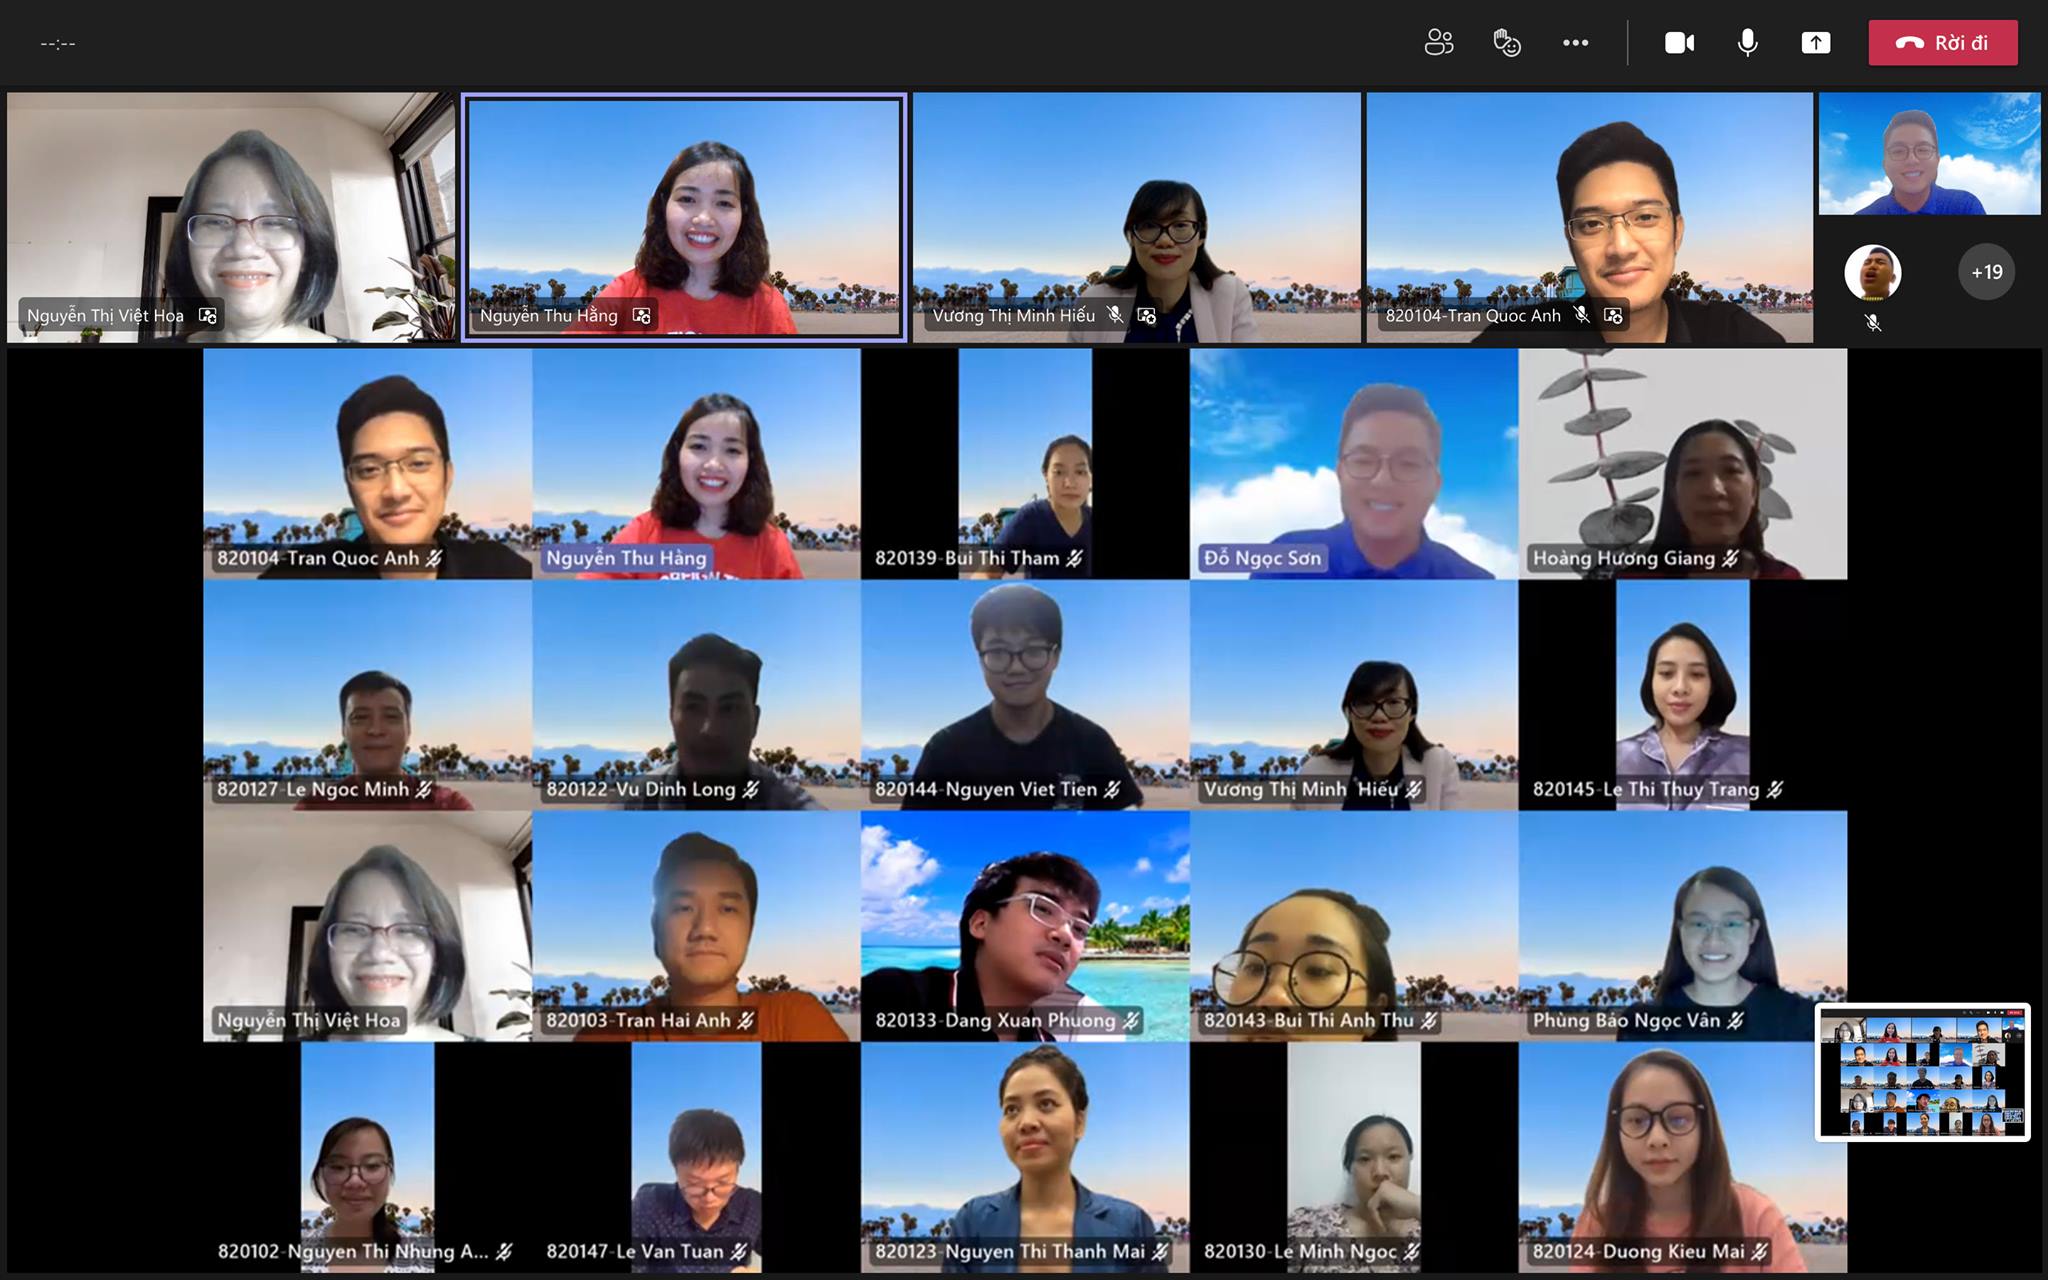Viewport: 2048px width, 1280px height.
Task: Click muted mic icon beside Vương Thị Minh Hiếu
Action: (x=1115, y=315)
